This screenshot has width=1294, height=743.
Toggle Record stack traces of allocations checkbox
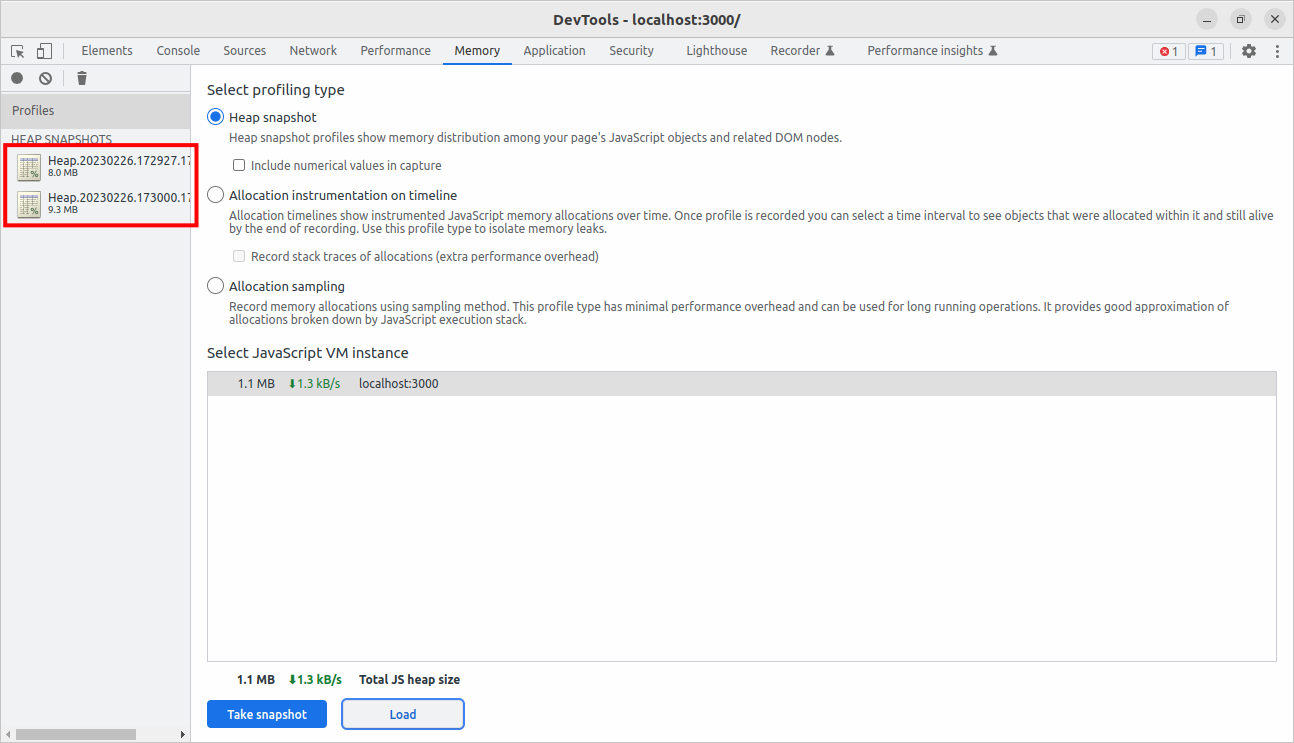pyautogui.click(x=239, y=257)
